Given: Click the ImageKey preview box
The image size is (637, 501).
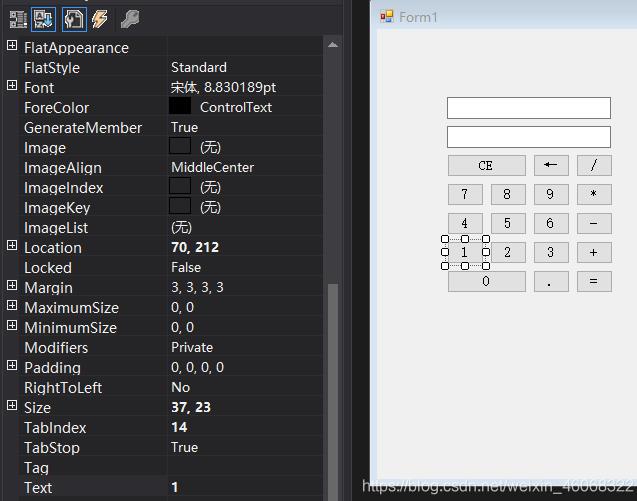Looking at the screenshot, I should click(x=180, y=206).
